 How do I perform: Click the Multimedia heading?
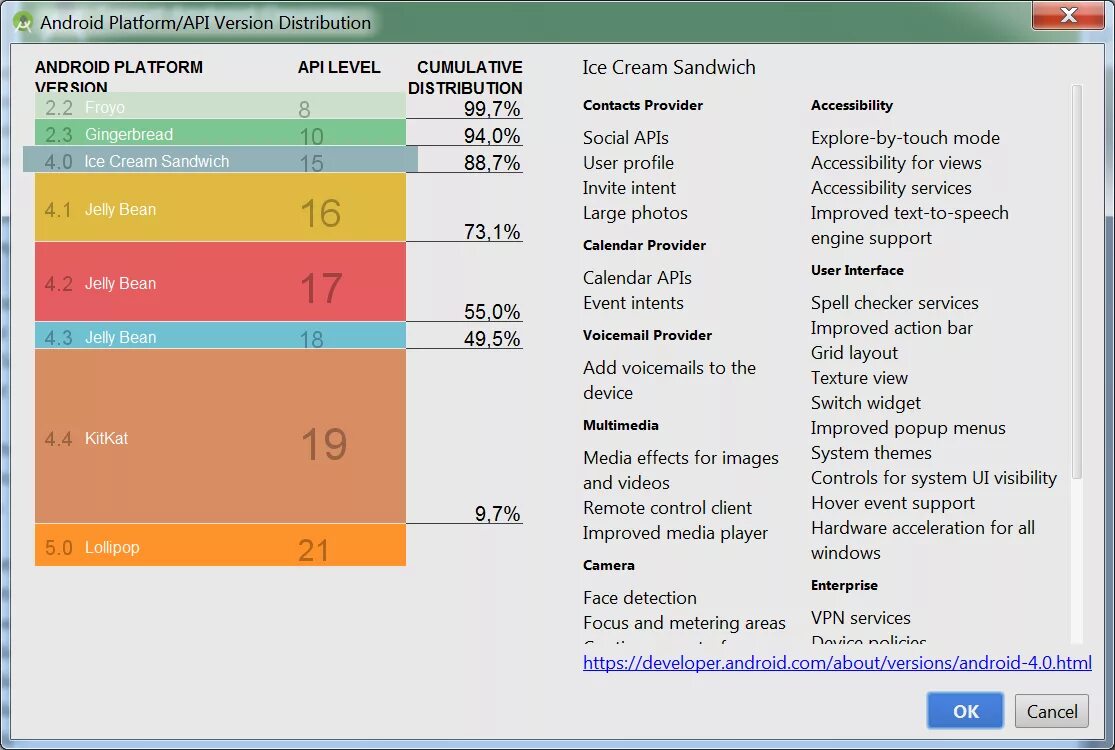621,425
